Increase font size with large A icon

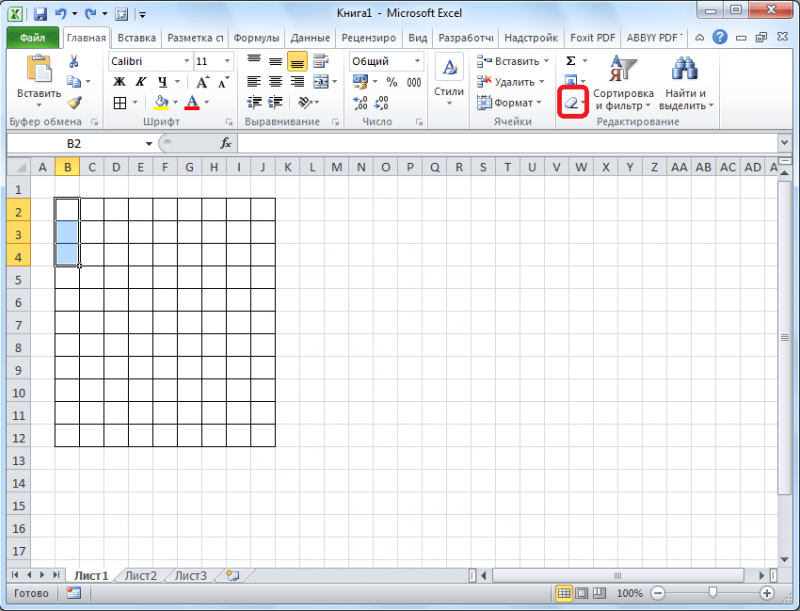click(202, 82)
